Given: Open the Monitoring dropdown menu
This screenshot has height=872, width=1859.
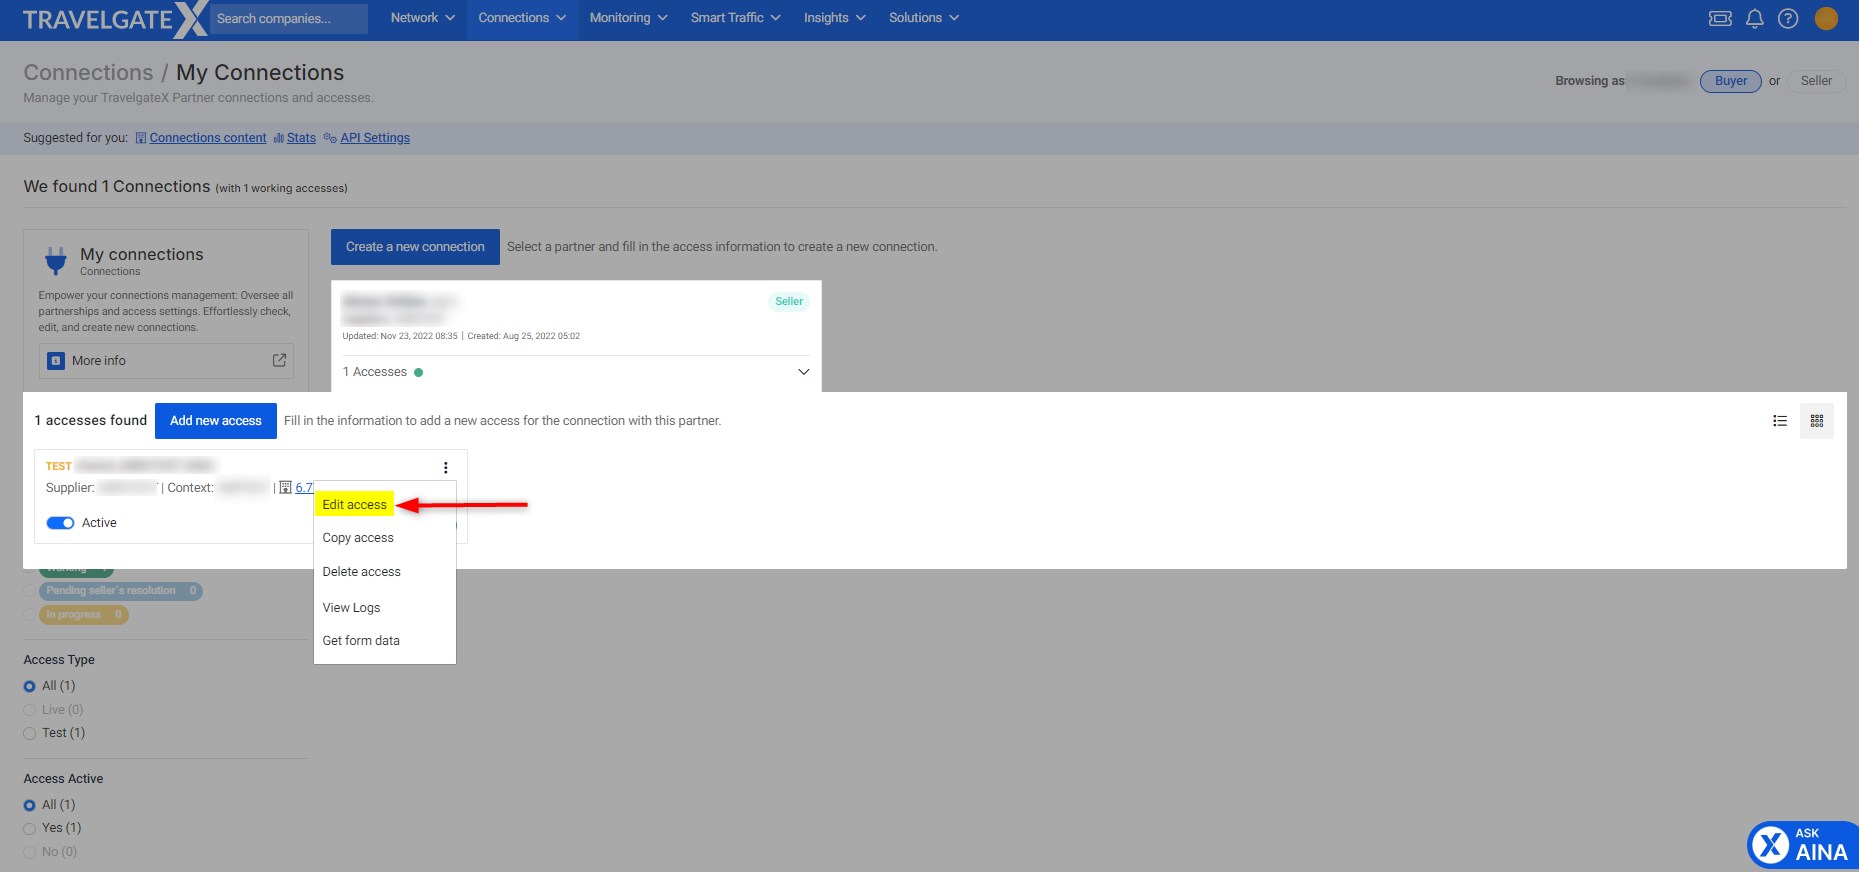Looking at the screenshot, I should pos(628,18).
